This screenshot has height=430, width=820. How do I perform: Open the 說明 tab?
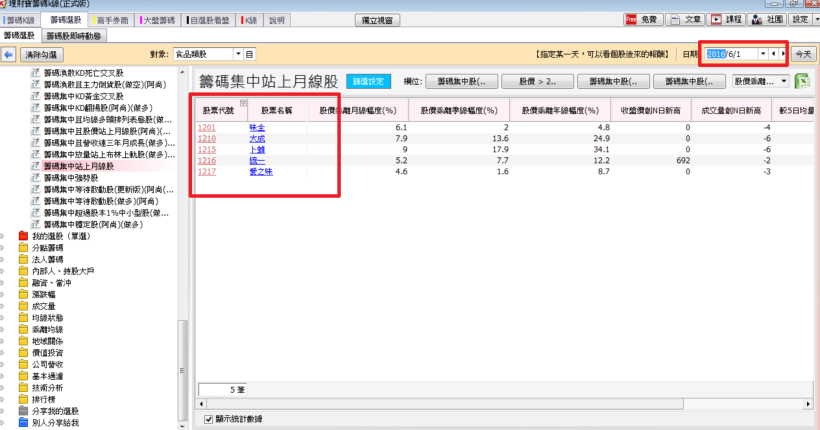277,20
